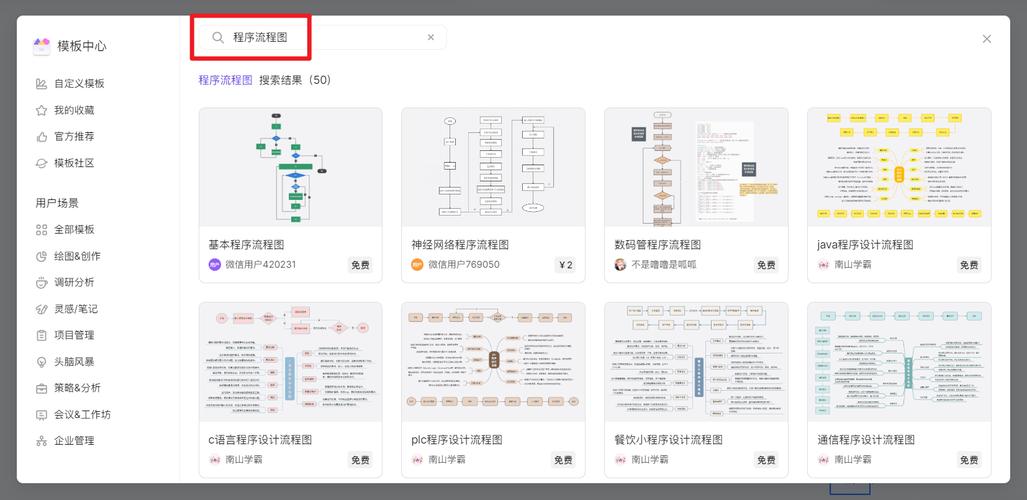Image resolution: width=1027 pixels, height=500 pixels.
Task: Click the icon beside 灵感/笔记
Action: (41, 309)
